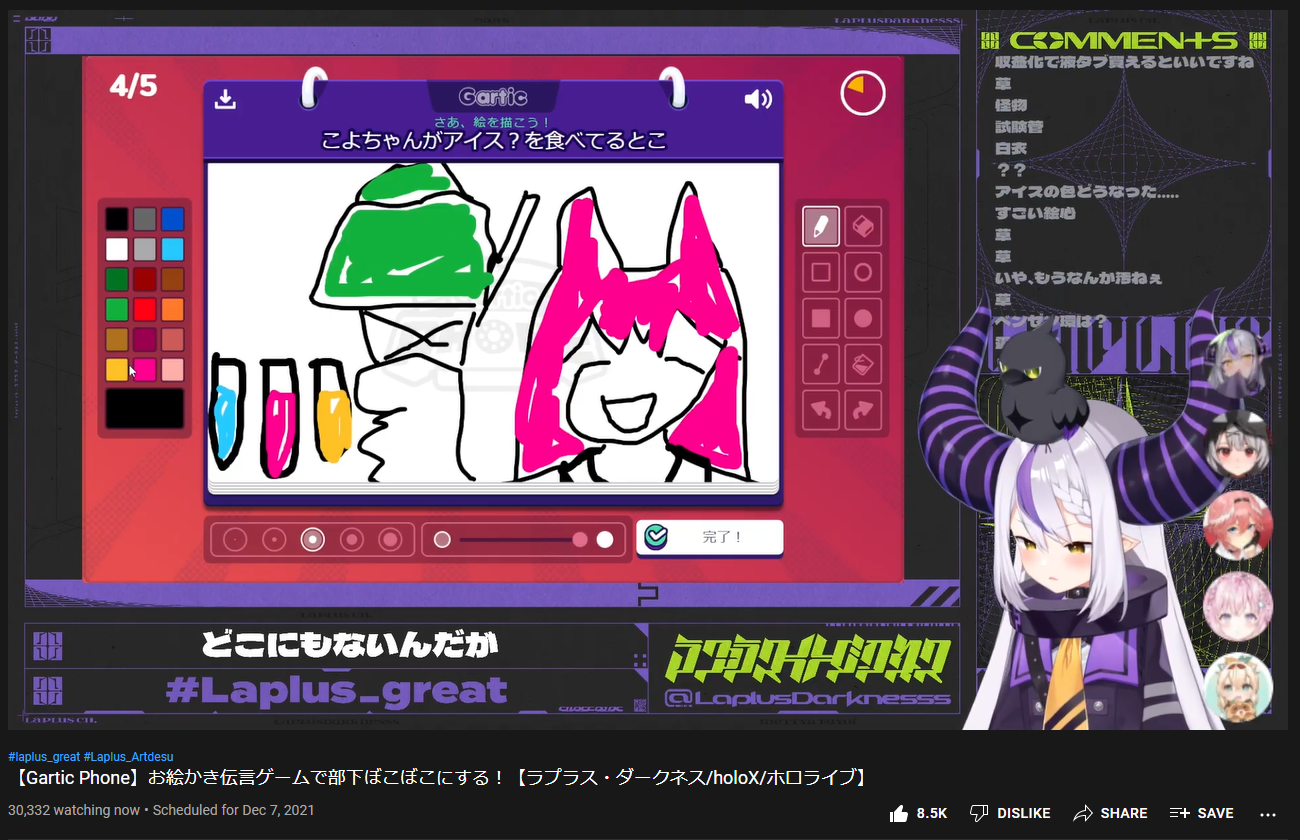Select the yellow color swatch
This screenshot has width=1300, height=840.
[x=117, y=369]
